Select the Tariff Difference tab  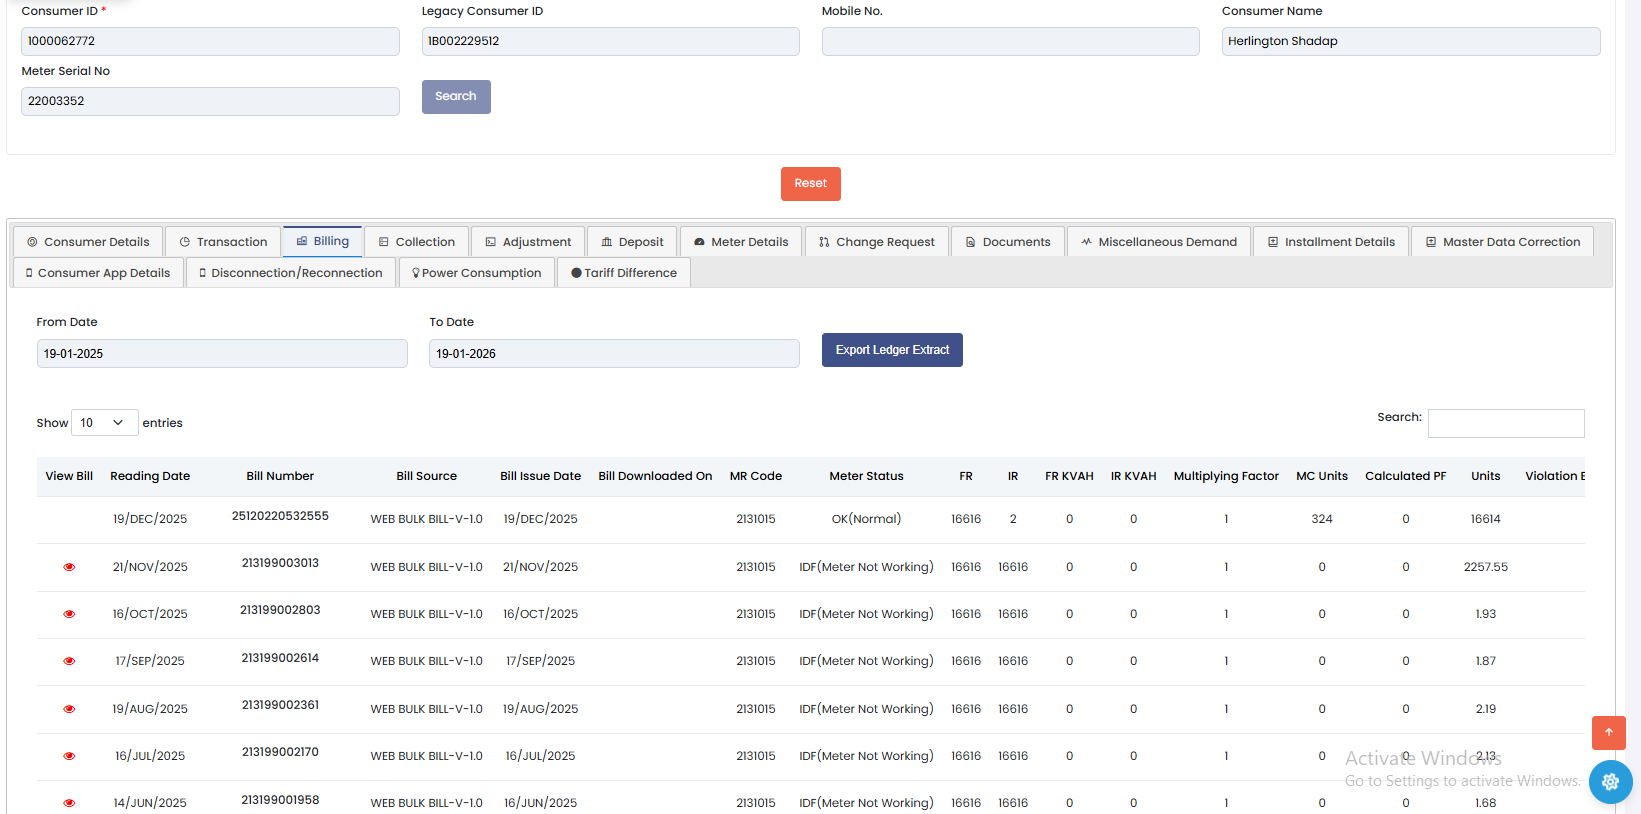[624, 273]
